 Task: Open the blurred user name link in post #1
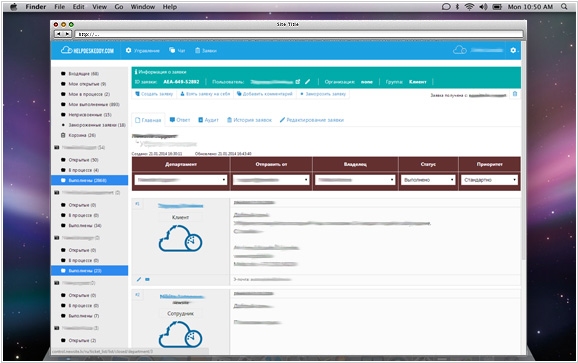tap(180, 206)
